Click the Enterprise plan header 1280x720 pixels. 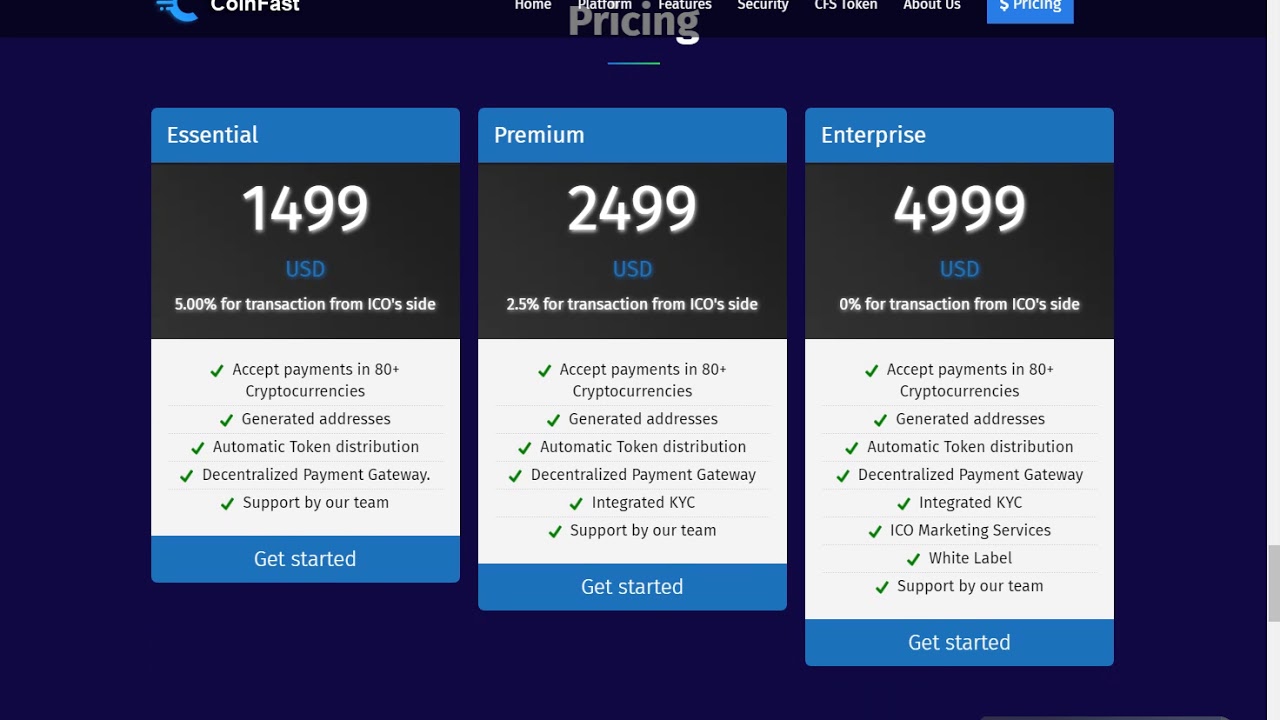(959, 135)
